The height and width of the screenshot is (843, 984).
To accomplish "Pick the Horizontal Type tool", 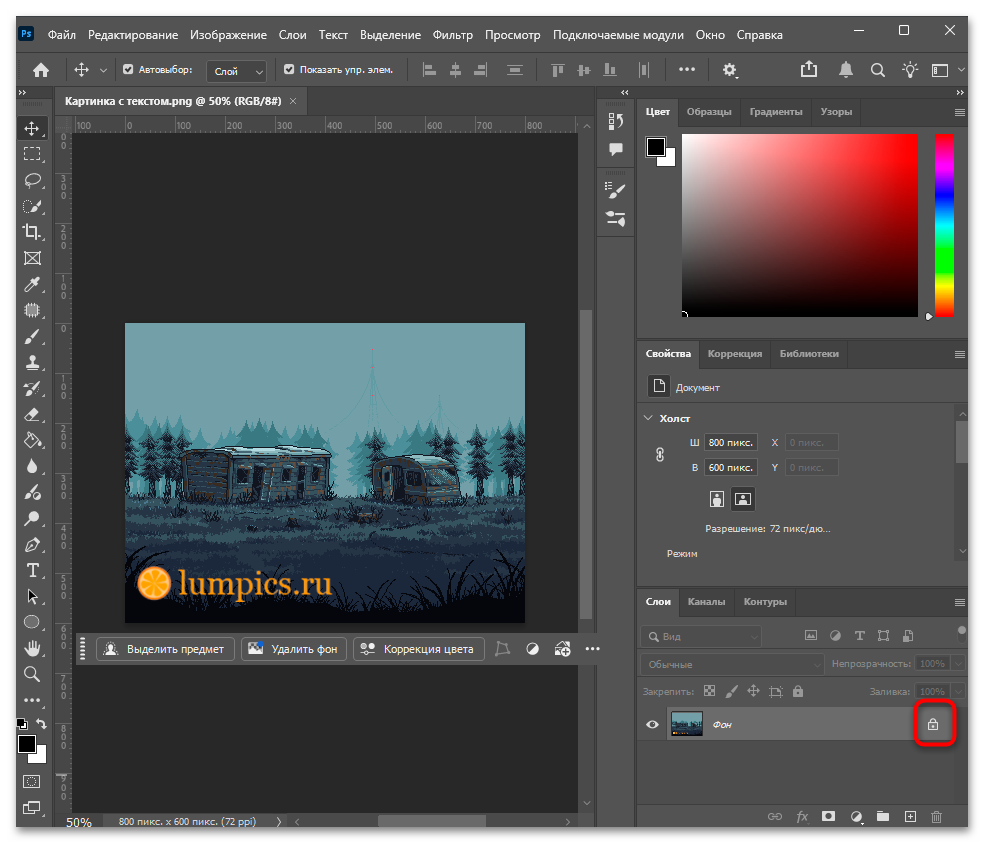I will tap(32, 570).
